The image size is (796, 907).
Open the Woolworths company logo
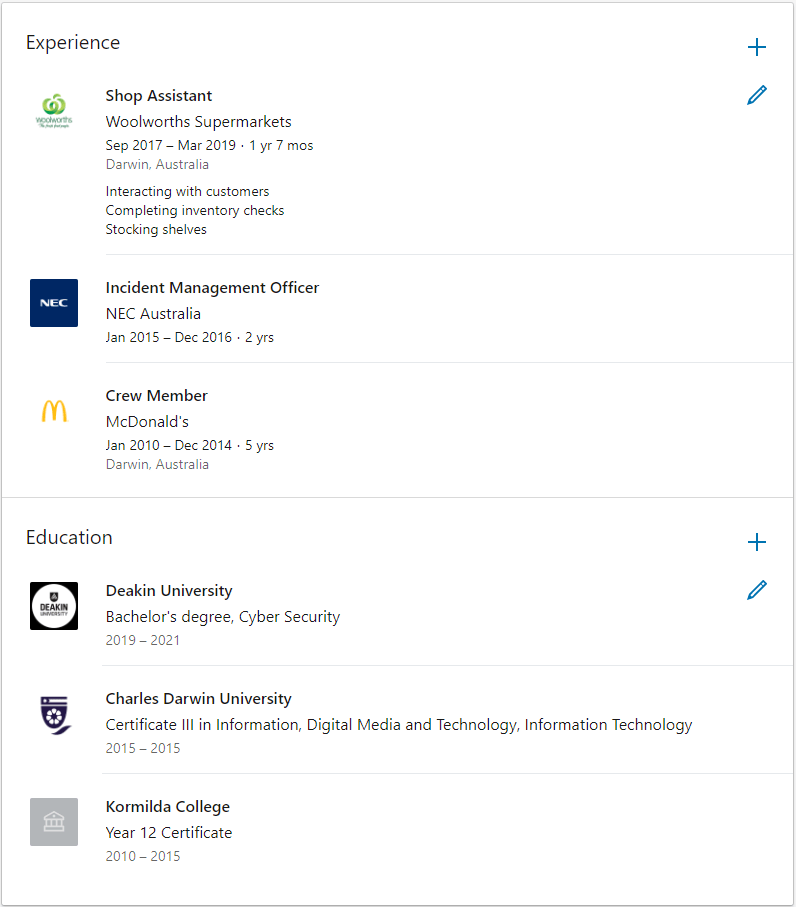click(x=54, y=111)
